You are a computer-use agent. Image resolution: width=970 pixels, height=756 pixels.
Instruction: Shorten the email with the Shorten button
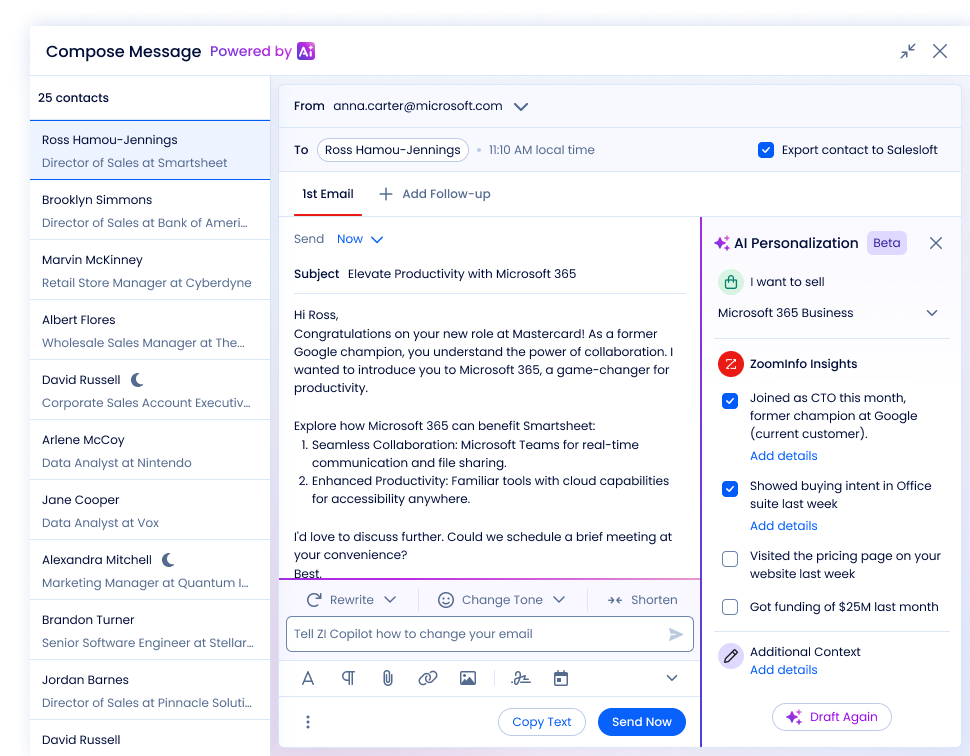642,599
